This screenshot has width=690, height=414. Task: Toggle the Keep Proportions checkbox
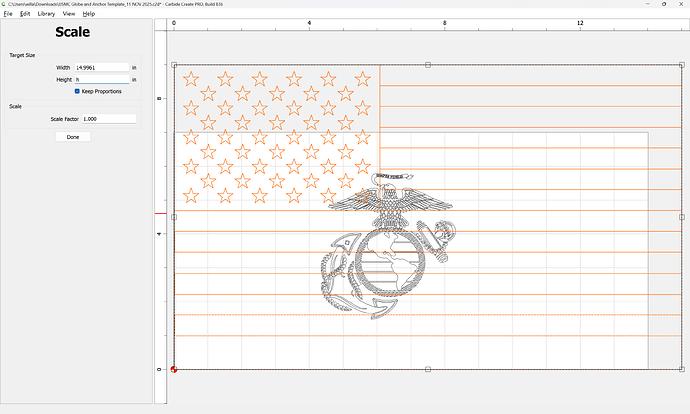point(78,91)
